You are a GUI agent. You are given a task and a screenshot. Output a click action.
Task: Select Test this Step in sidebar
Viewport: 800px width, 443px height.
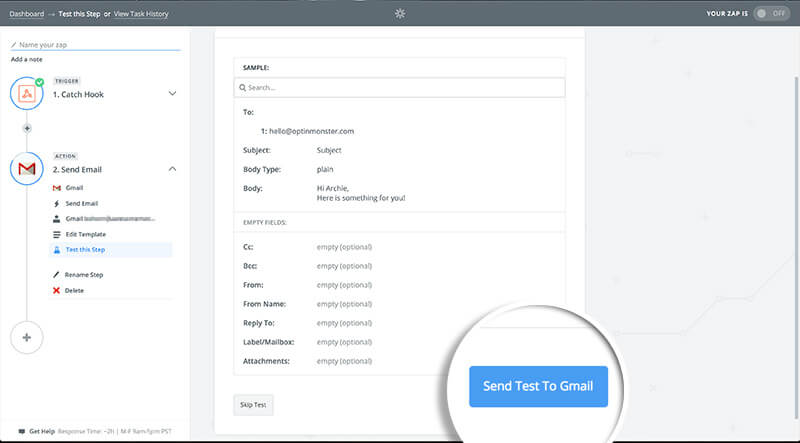pyautogui.click(x=111, y=250)
